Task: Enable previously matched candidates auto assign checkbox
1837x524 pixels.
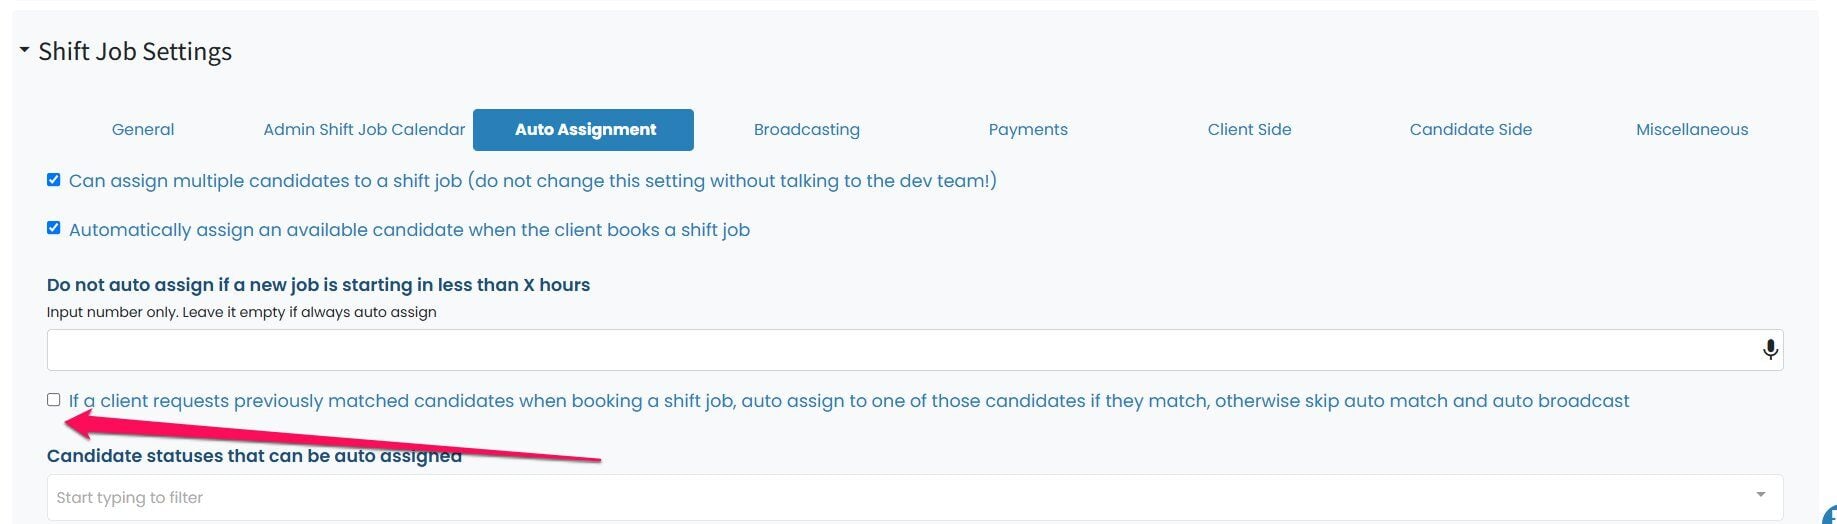Action: click(54, 400)
